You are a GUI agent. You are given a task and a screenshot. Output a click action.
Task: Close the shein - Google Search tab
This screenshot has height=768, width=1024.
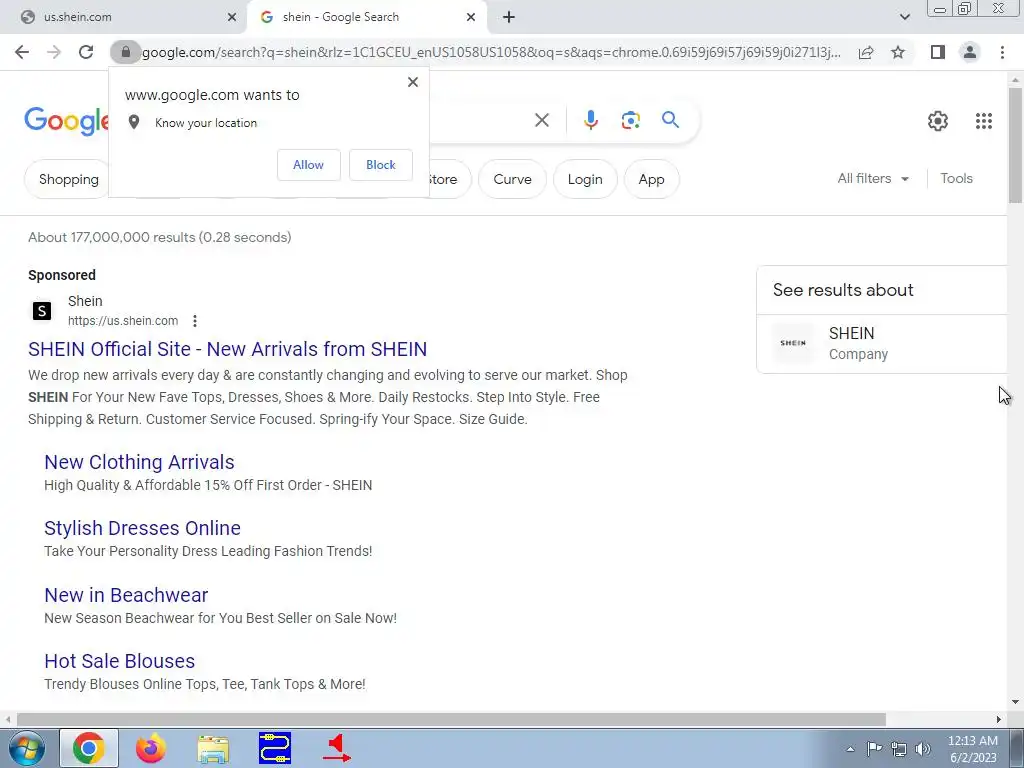click(x=471, y=17)
